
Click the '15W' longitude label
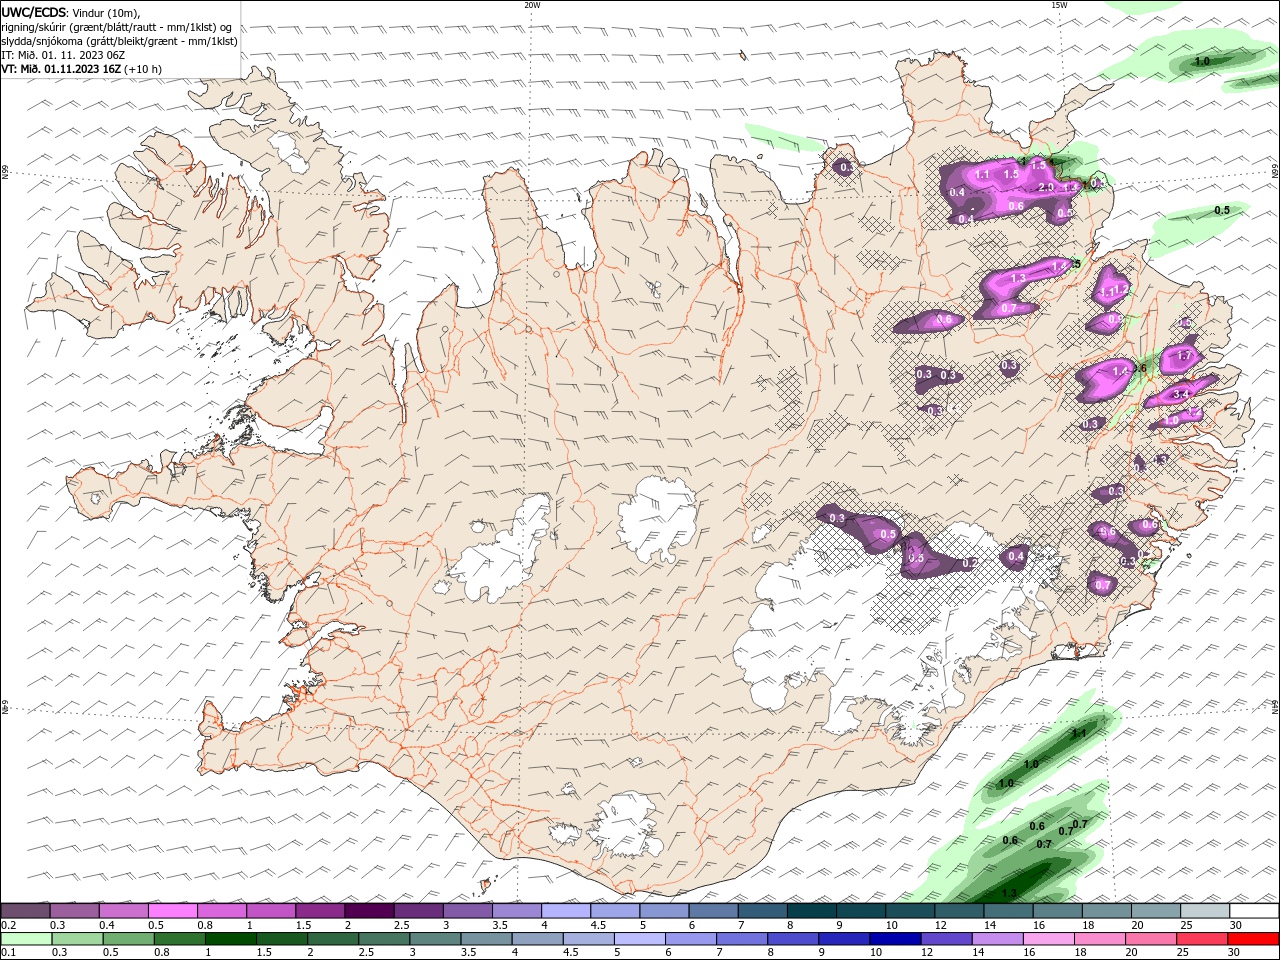tap(1059, 5)
